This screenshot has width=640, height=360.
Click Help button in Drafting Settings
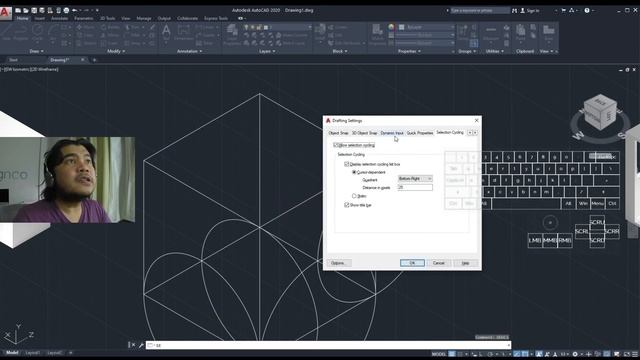point(465,263)
